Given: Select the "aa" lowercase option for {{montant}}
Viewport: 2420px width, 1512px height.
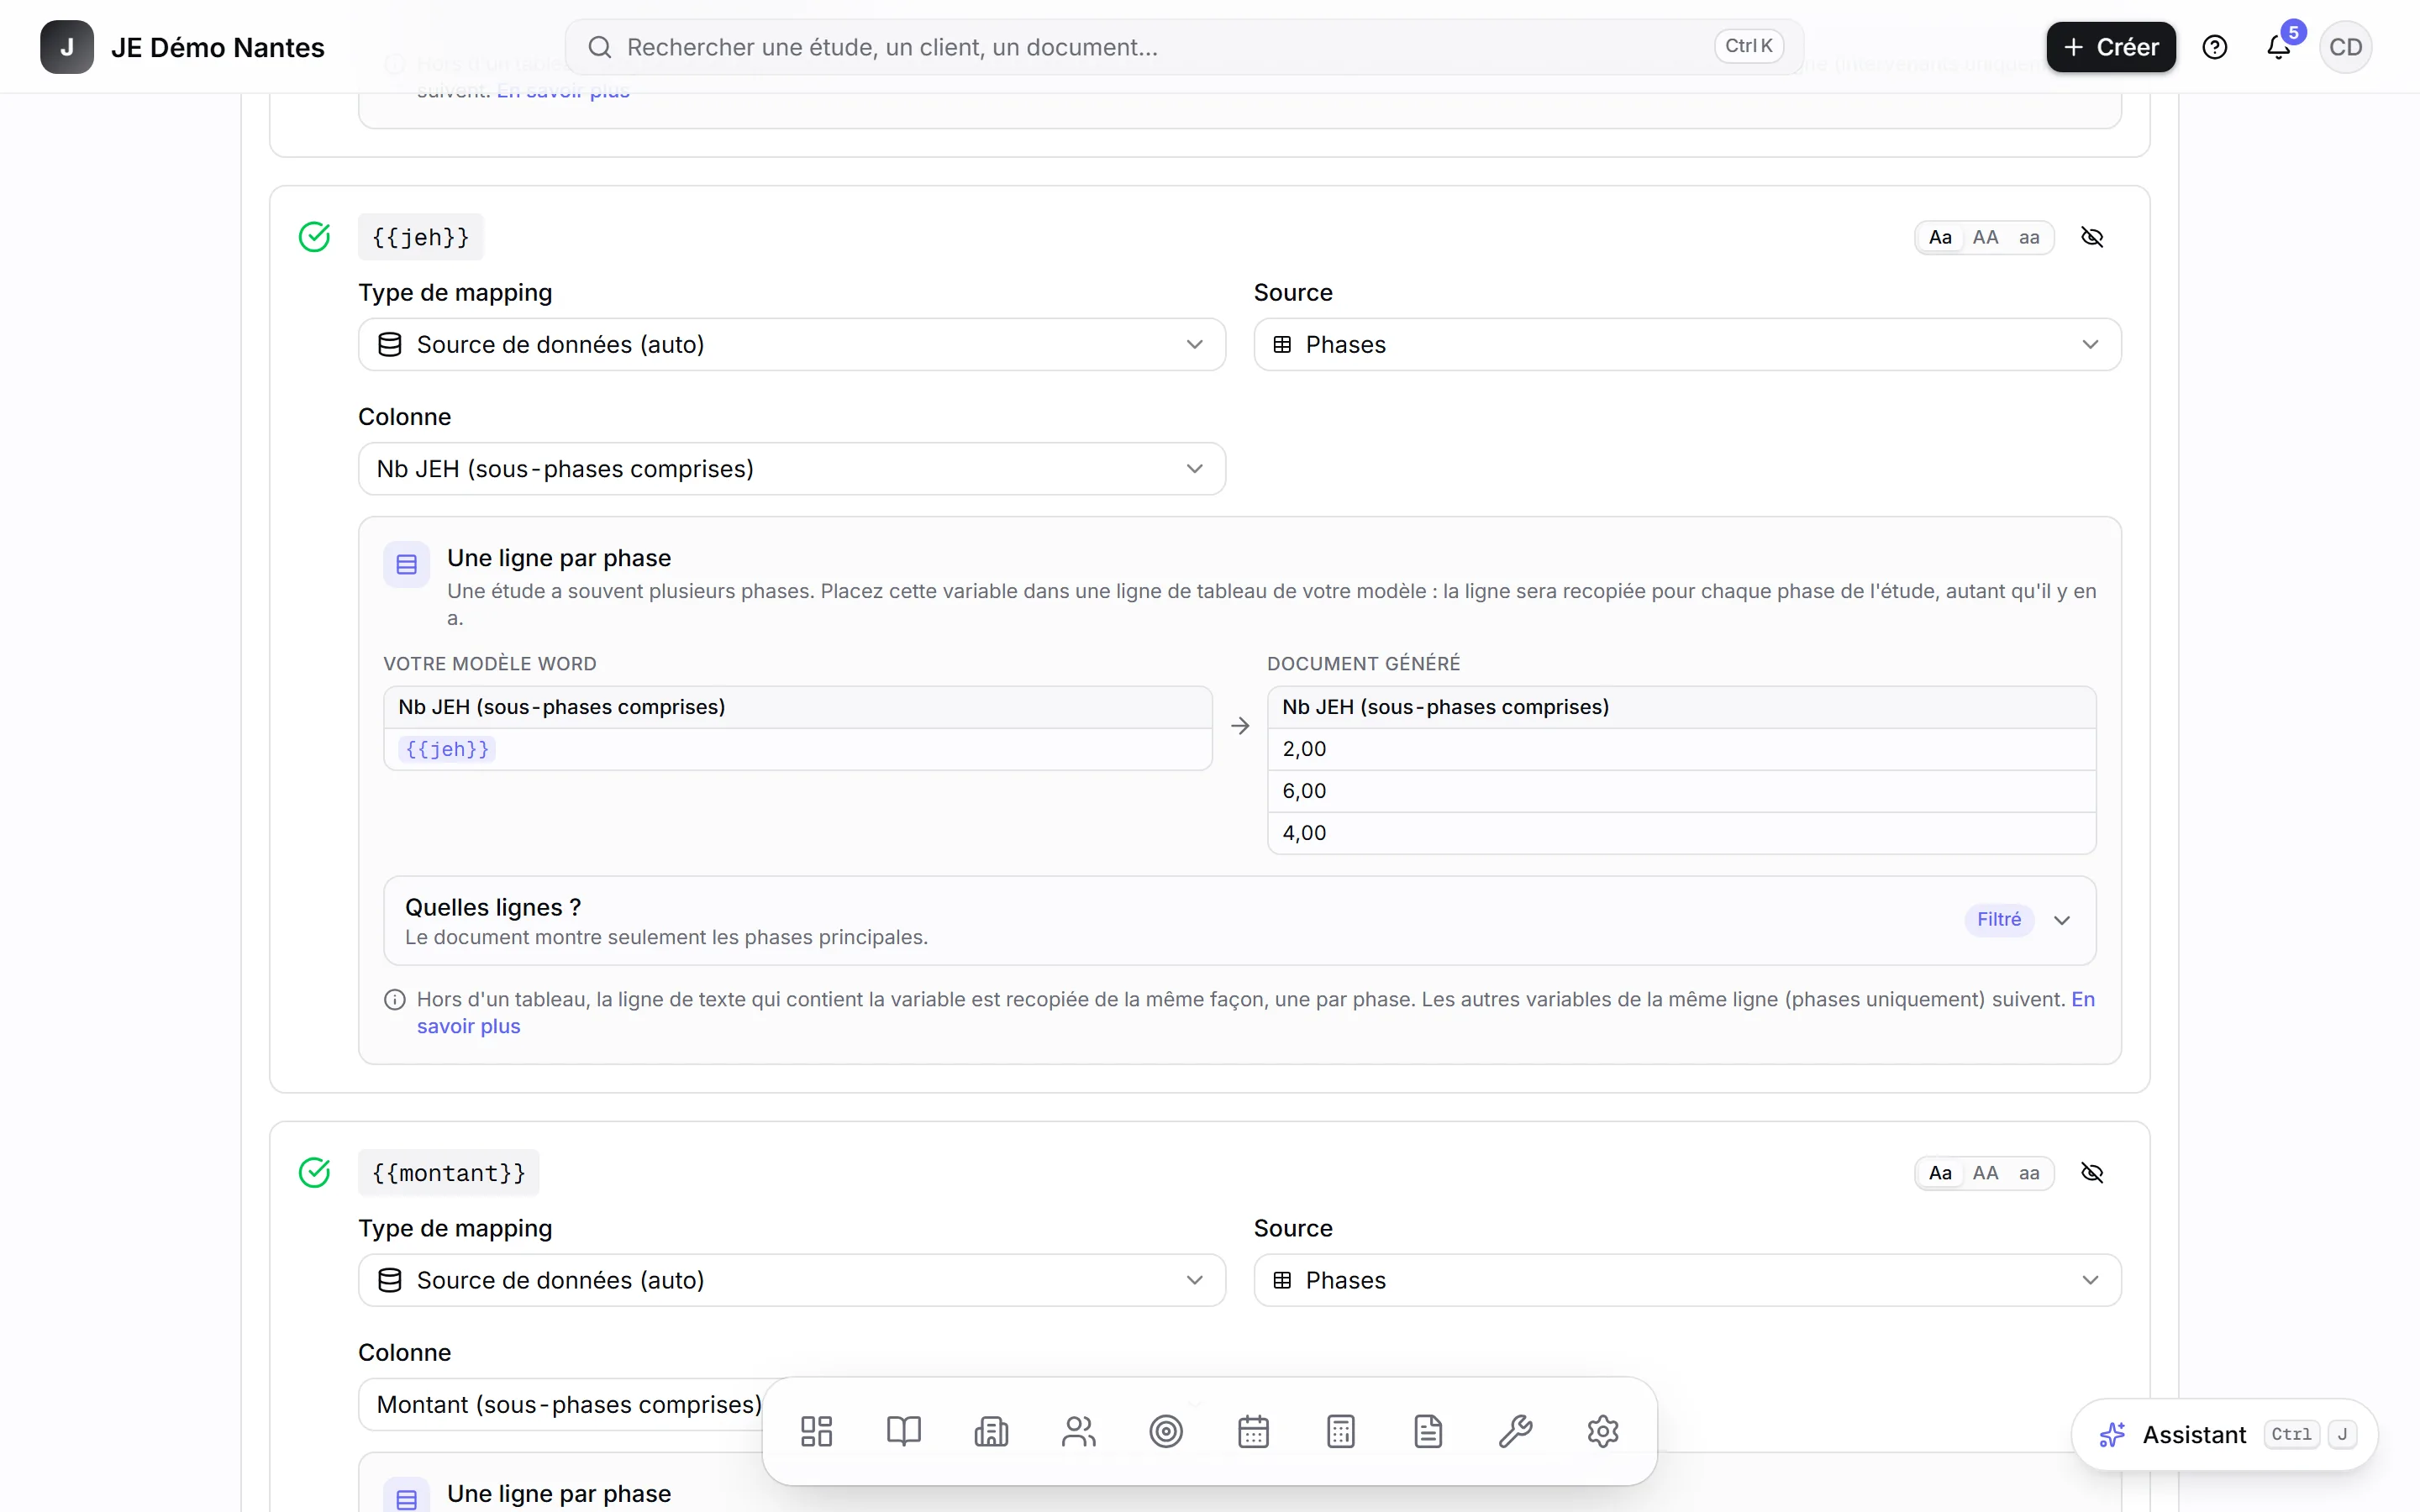Looking at the screenshot, I should click(x=2029, y=1174).
